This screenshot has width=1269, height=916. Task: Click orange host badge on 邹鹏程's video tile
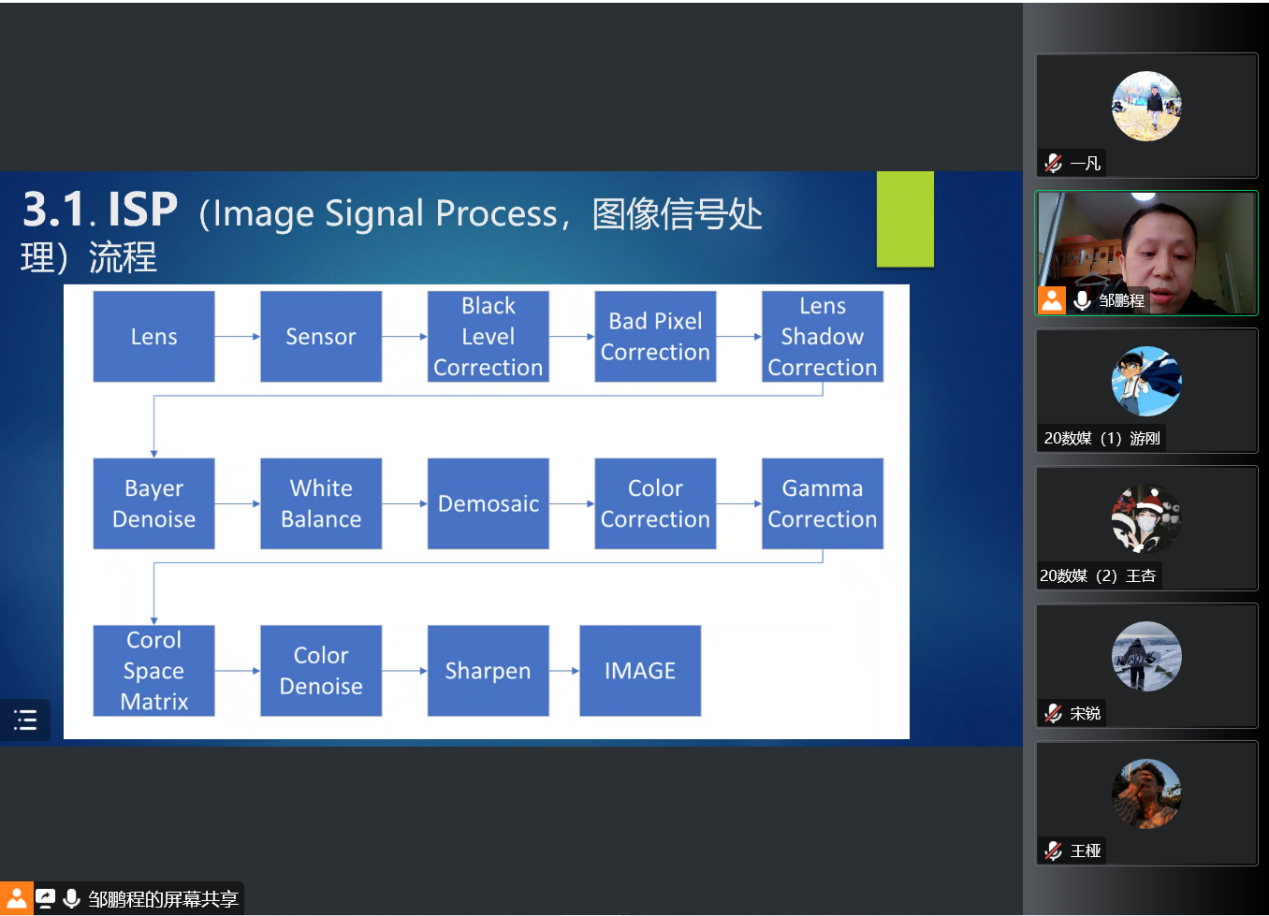click(1052, 300)
